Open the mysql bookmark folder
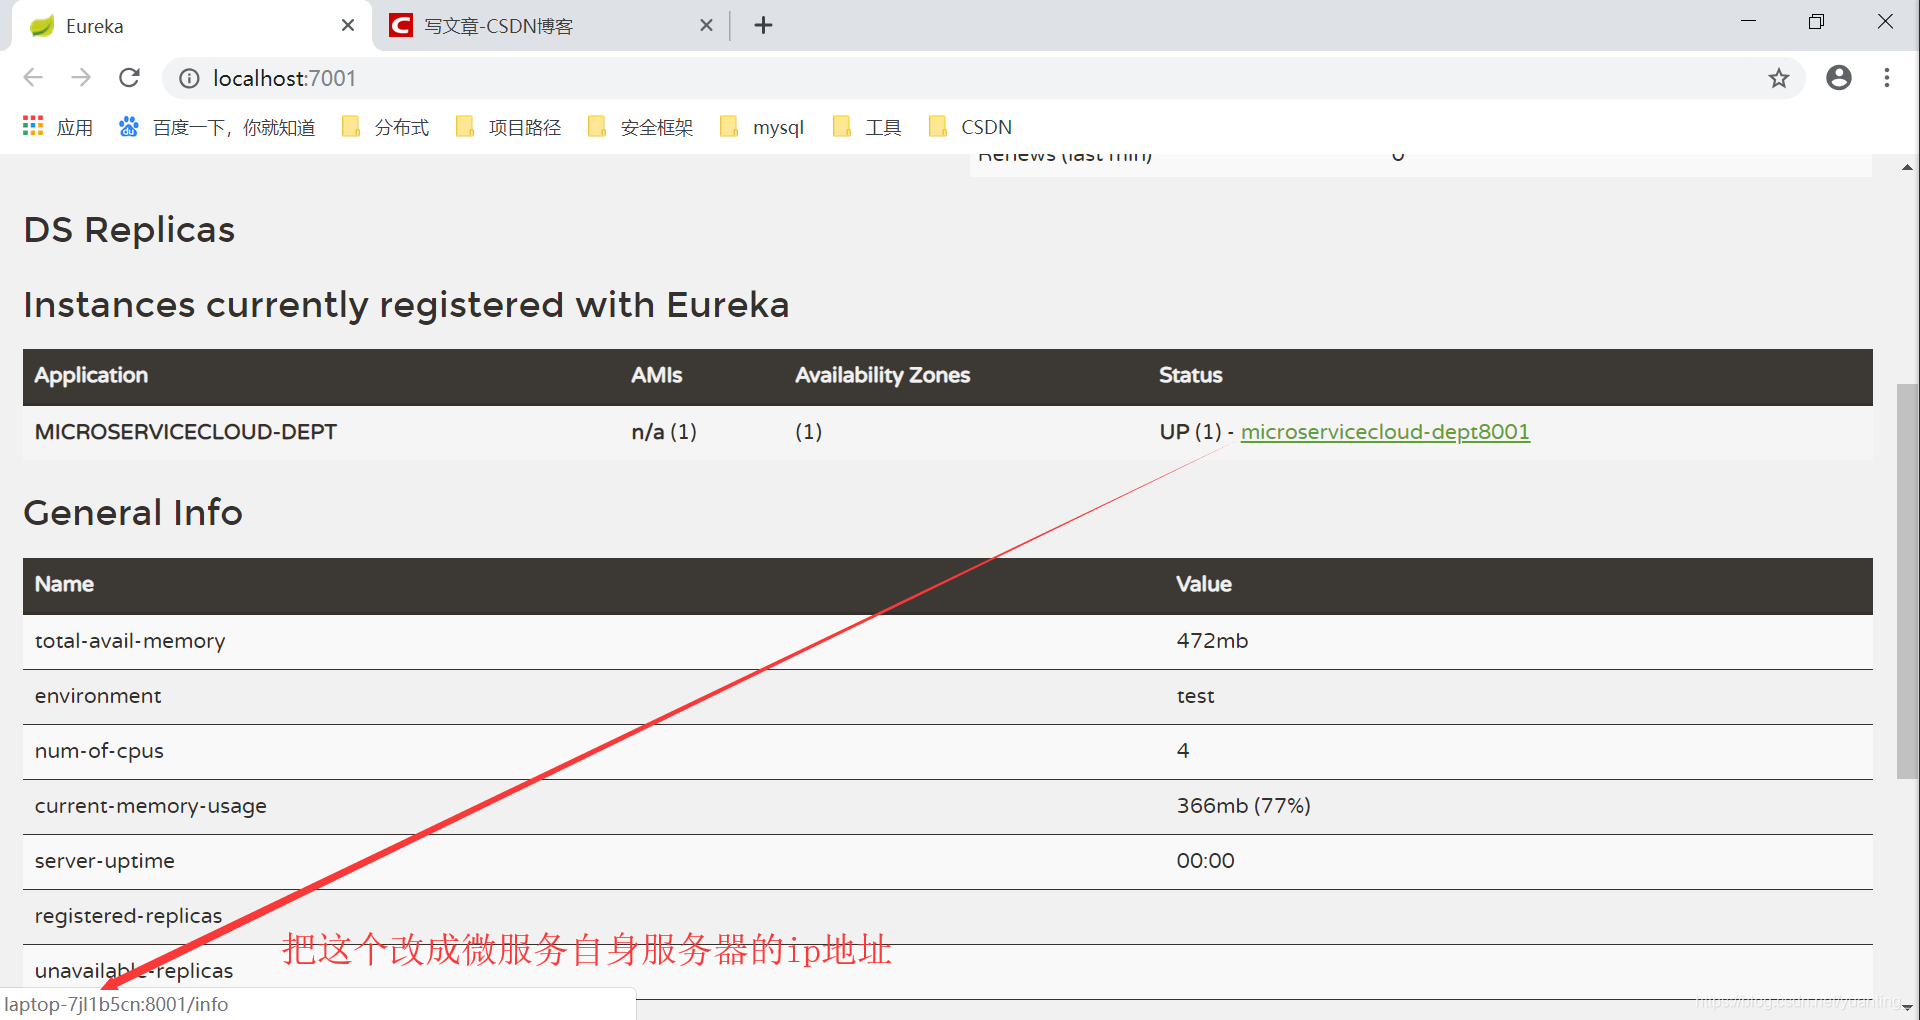This screenshot has height=1020, width=1920. (762, 127)
